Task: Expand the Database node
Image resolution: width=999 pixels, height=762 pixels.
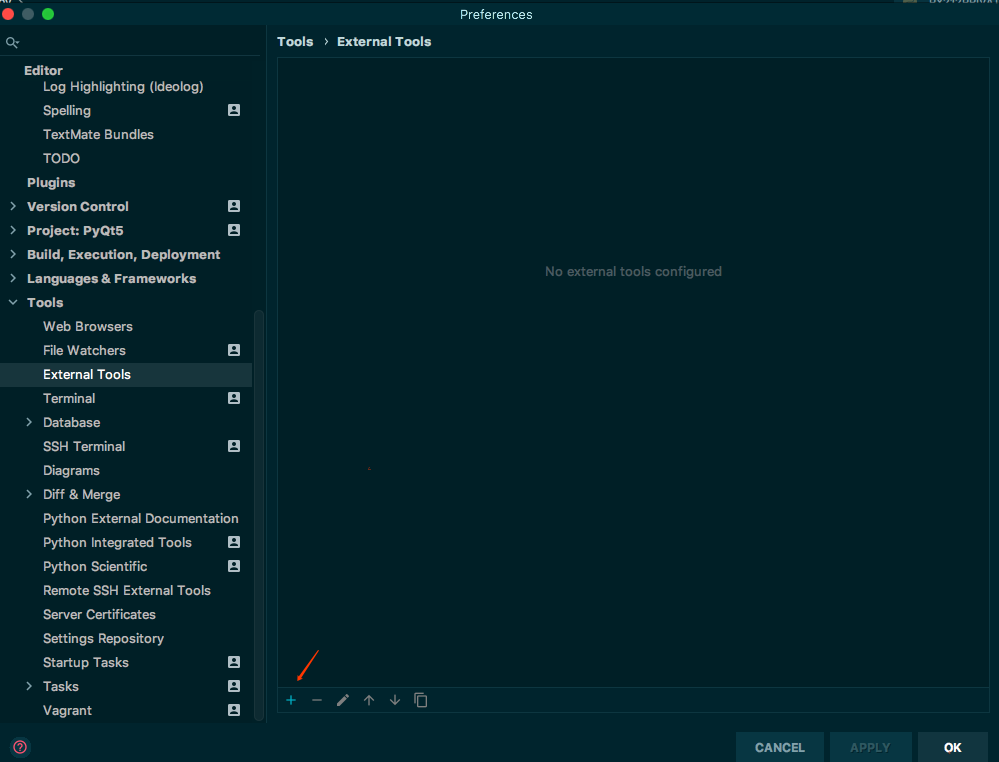Action: click(x=29, y=422)
